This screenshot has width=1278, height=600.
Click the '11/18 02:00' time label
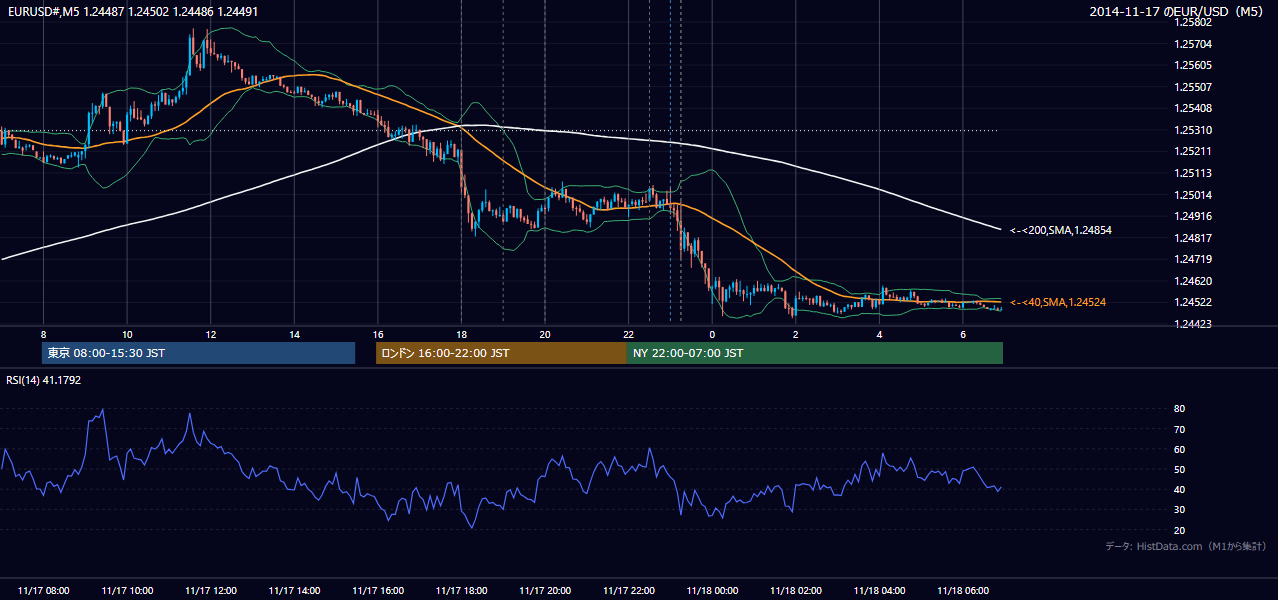(x=796, y=591)
